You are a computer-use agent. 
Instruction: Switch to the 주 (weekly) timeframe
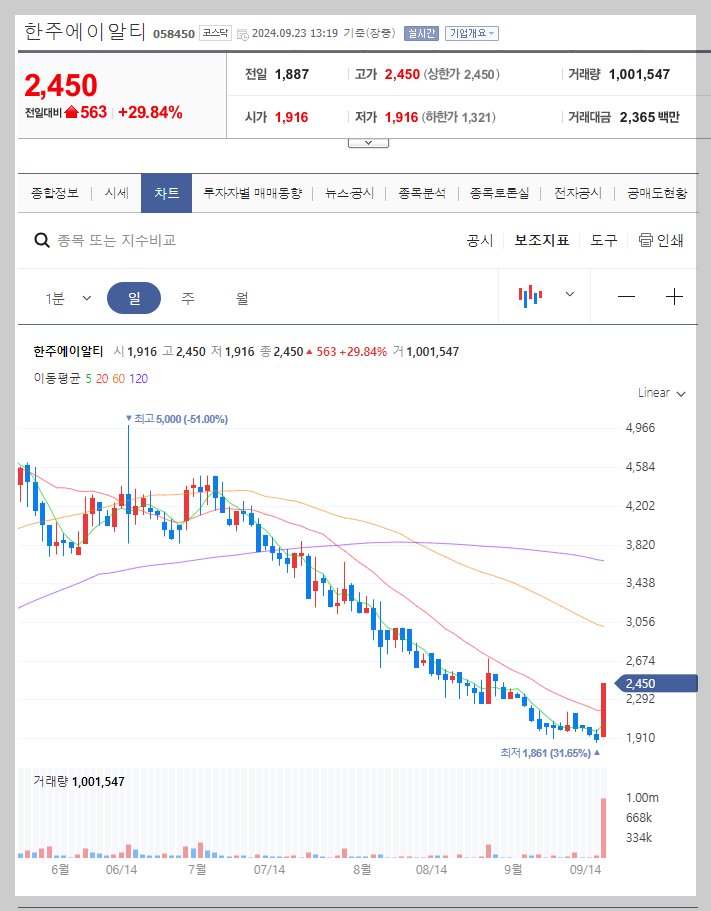click(188, 298)
